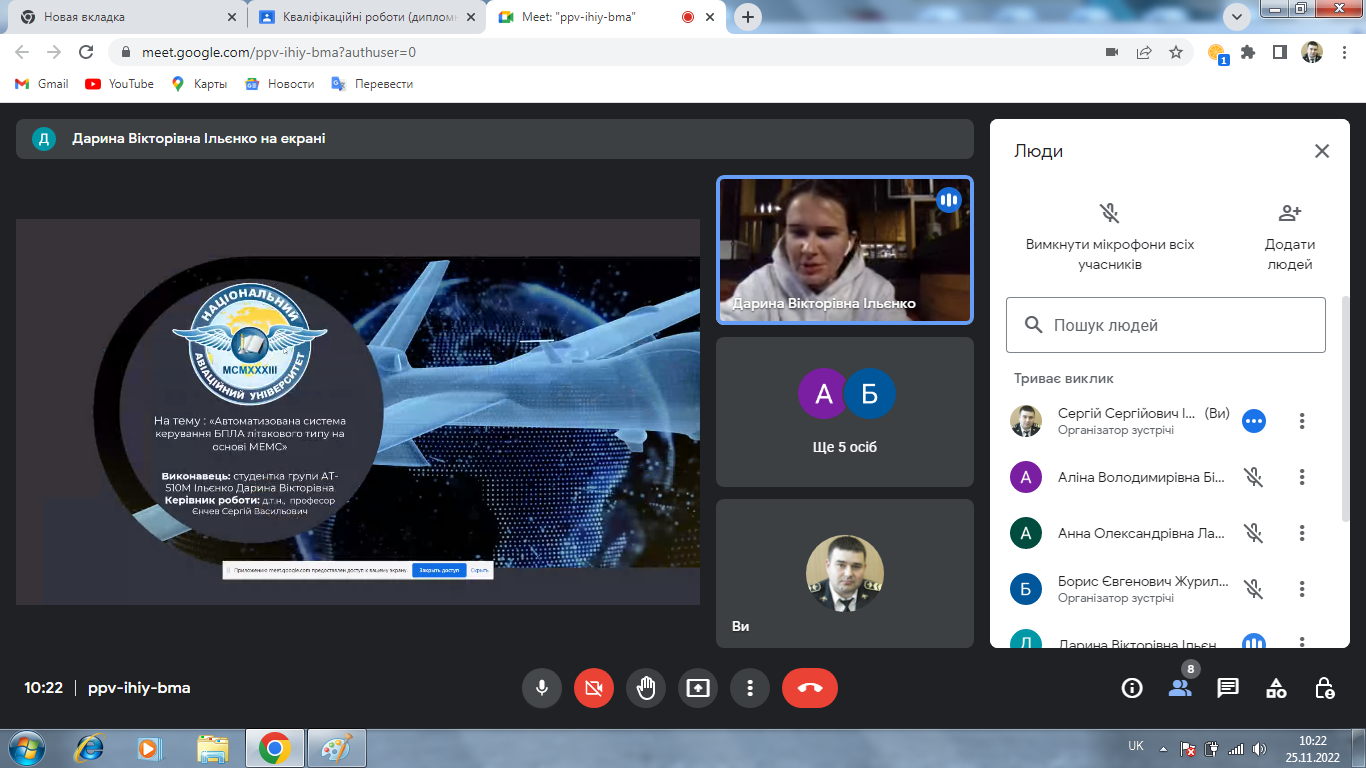Leave the call with hang-up button
Image resolution: width=1366 pixels, height=768 pixels.
[x=810, y=688]
